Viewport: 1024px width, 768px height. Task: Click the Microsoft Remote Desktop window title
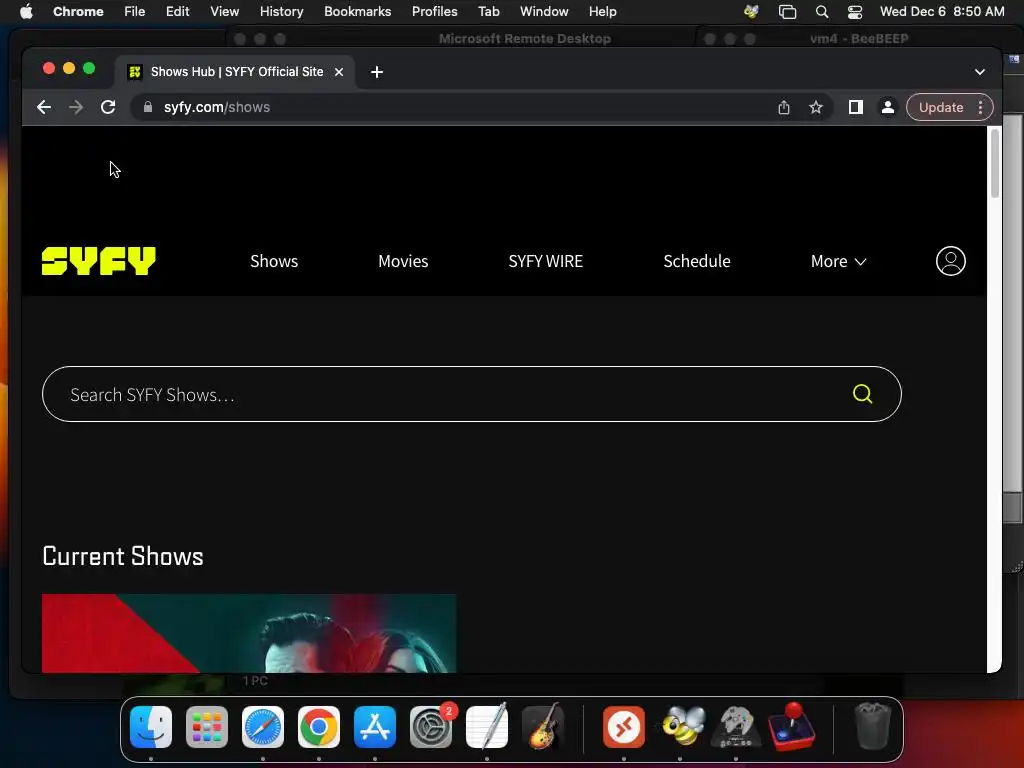point(524,39)
